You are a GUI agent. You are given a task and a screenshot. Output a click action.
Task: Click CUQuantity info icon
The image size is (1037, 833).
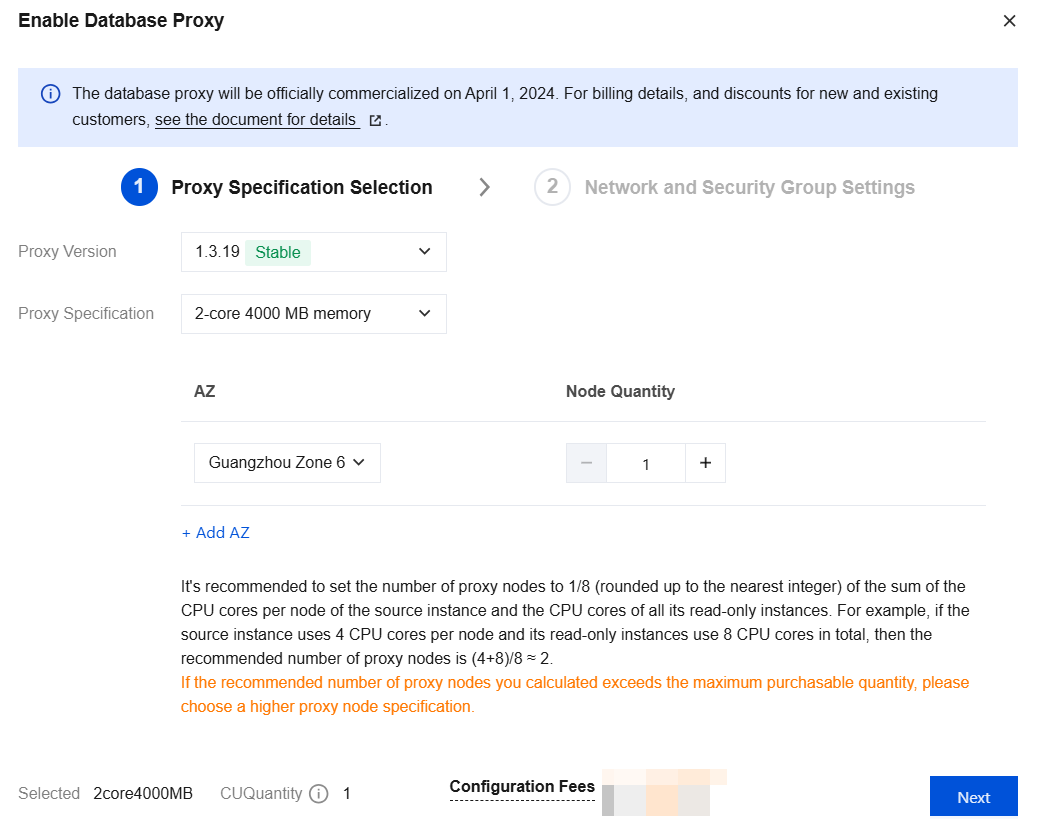click(319, 794)
